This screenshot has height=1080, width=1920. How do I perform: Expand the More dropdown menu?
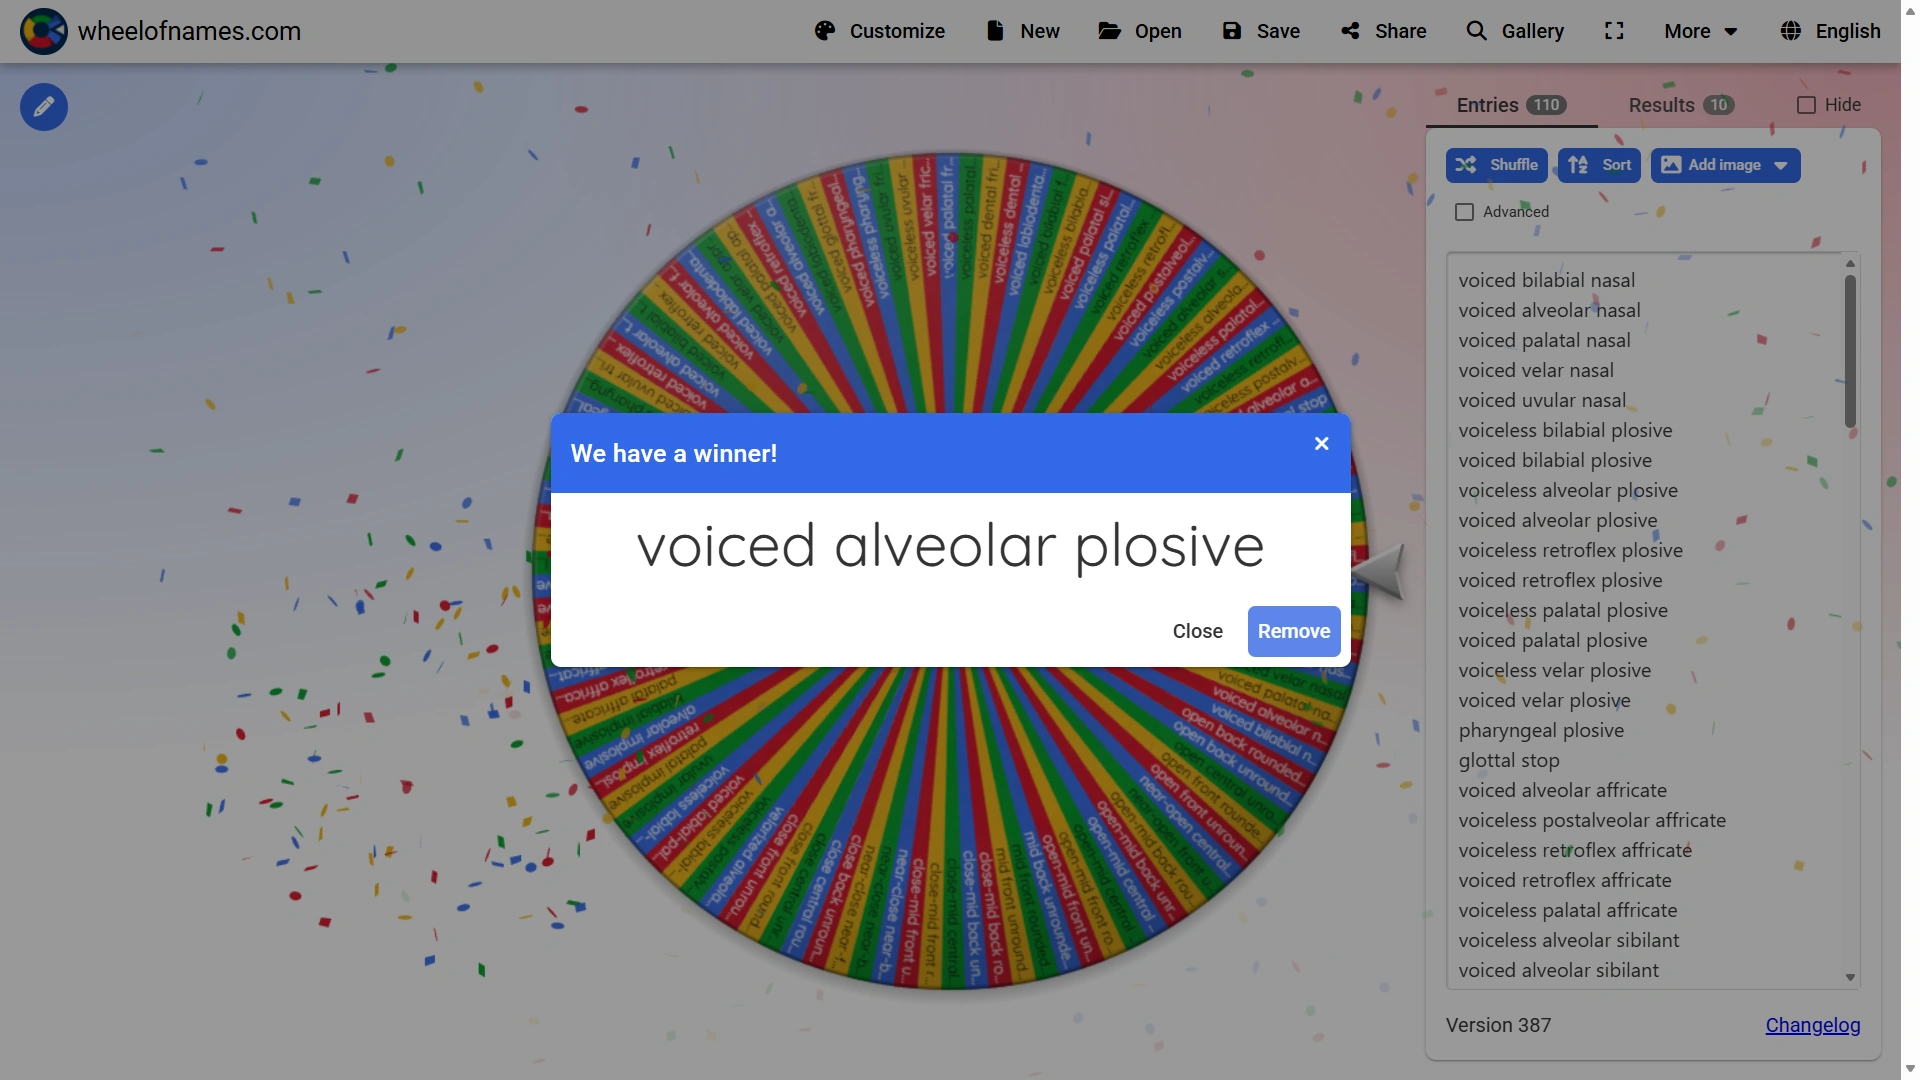click(1700, 31)
